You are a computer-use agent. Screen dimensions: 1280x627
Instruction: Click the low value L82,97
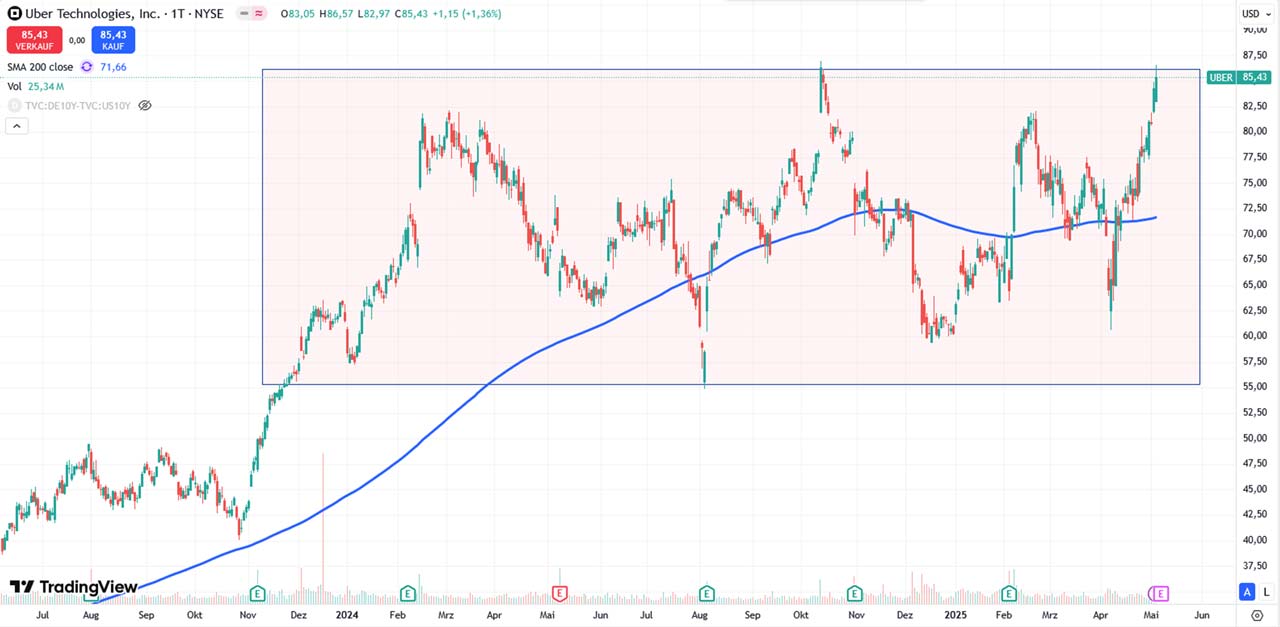coord(374,14)
